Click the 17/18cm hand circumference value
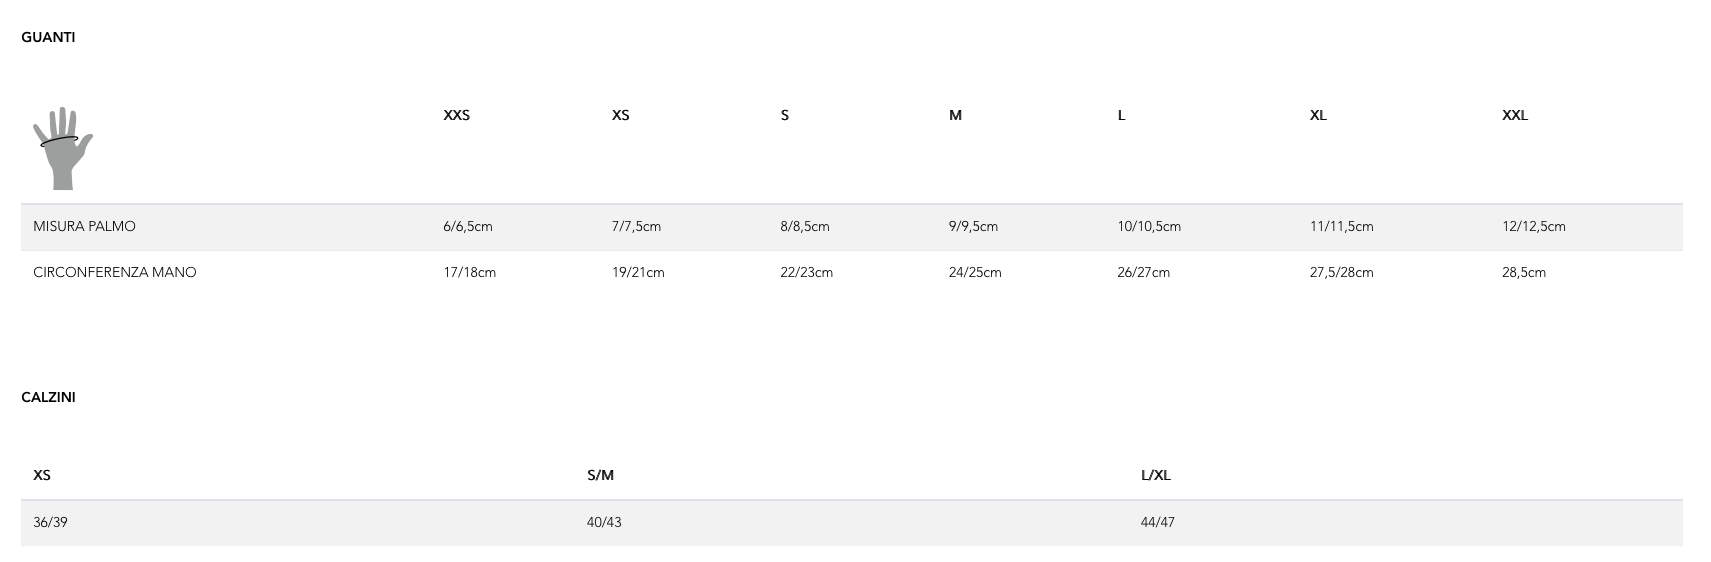The height and width of the screenshot is (562, 1711). pyautogui.click(x=469, y=272)
